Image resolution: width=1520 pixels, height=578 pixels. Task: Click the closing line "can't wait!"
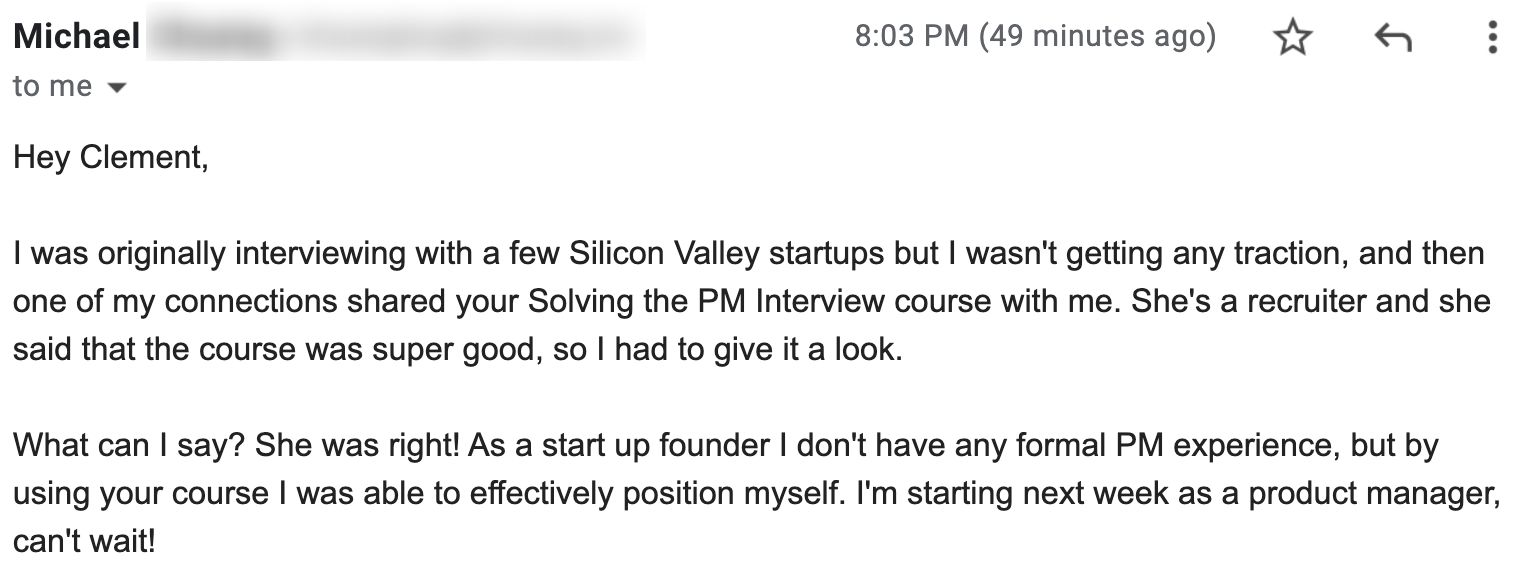84,543
